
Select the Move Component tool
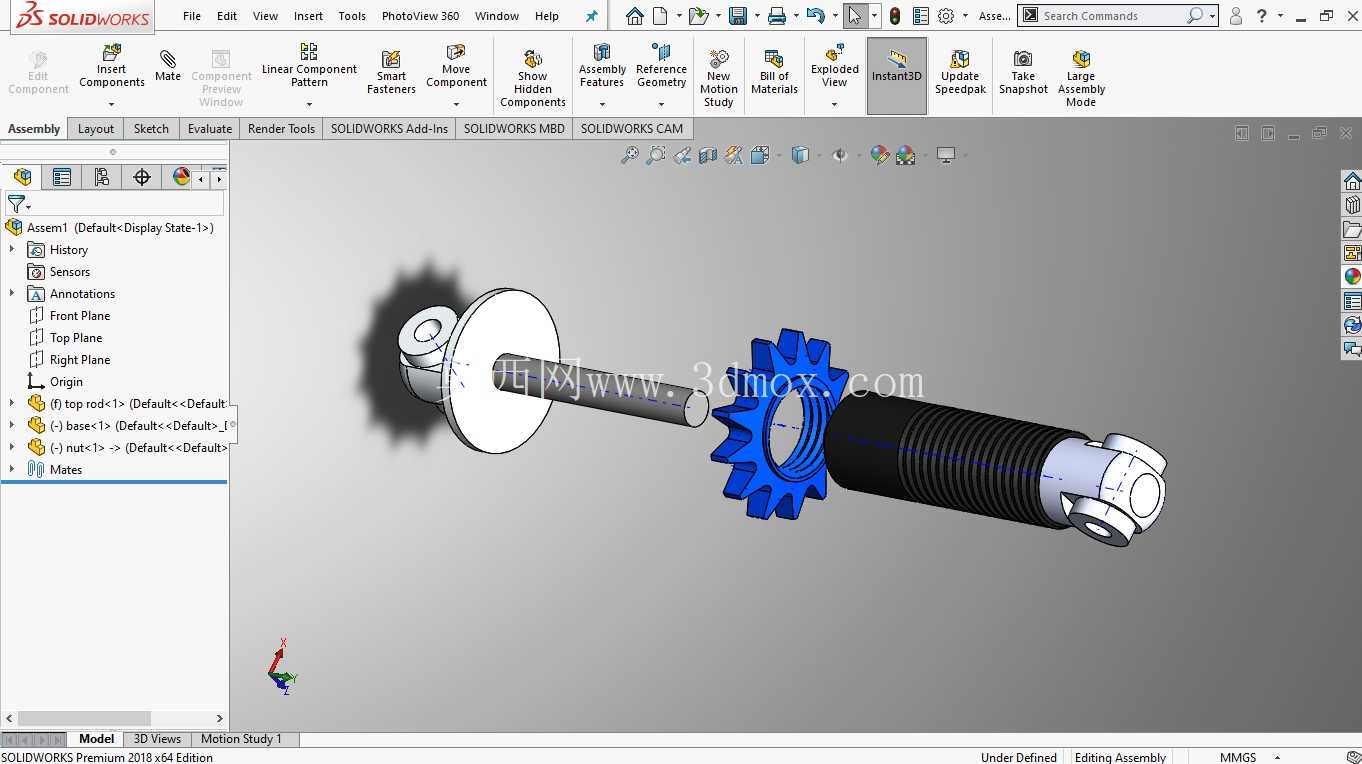456,66
